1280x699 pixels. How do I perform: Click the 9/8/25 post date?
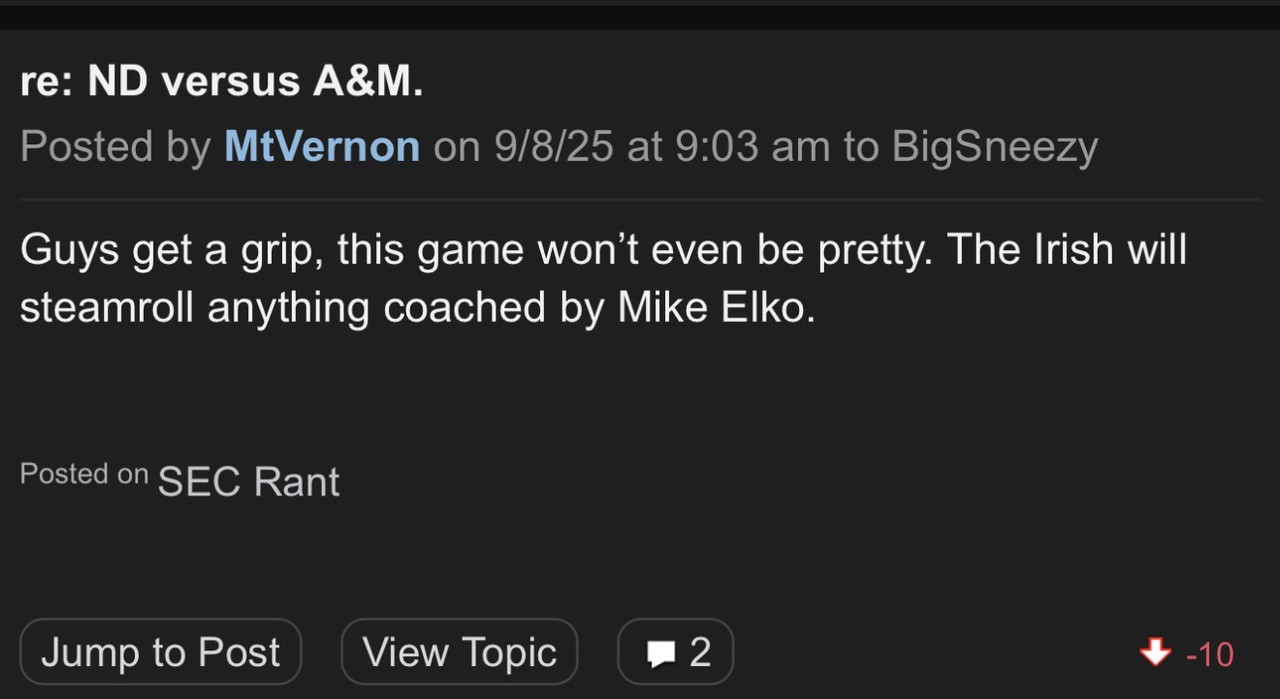pos(554,147)
